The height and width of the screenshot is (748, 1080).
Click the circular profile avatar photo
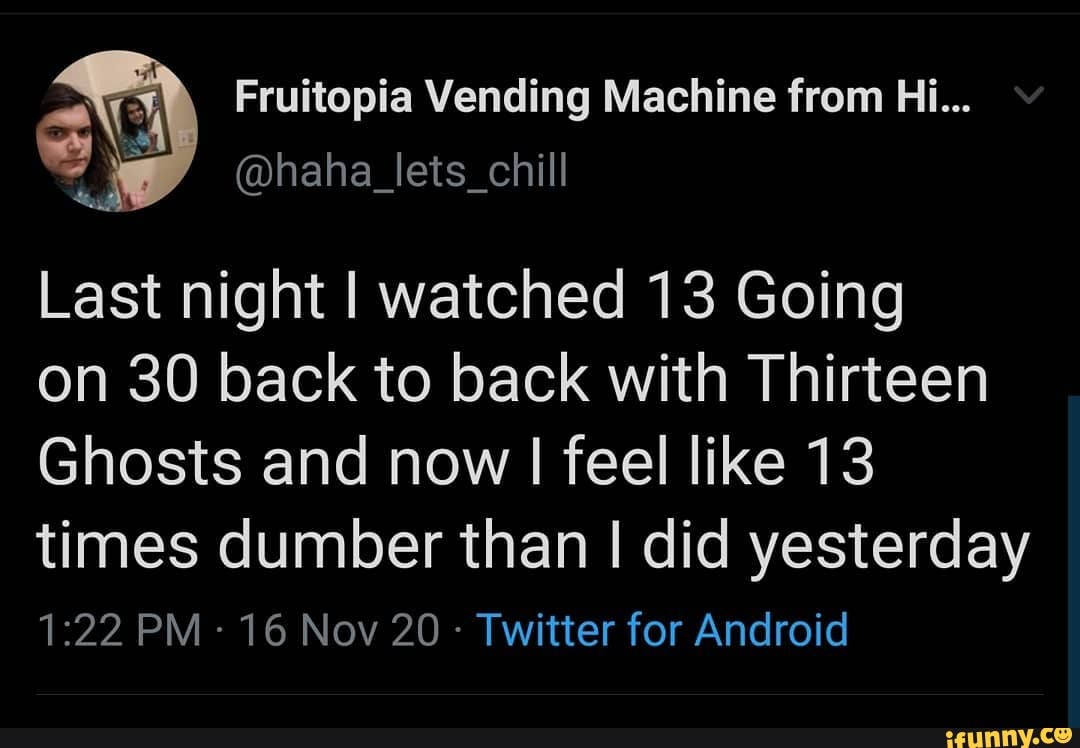(115, 131)
